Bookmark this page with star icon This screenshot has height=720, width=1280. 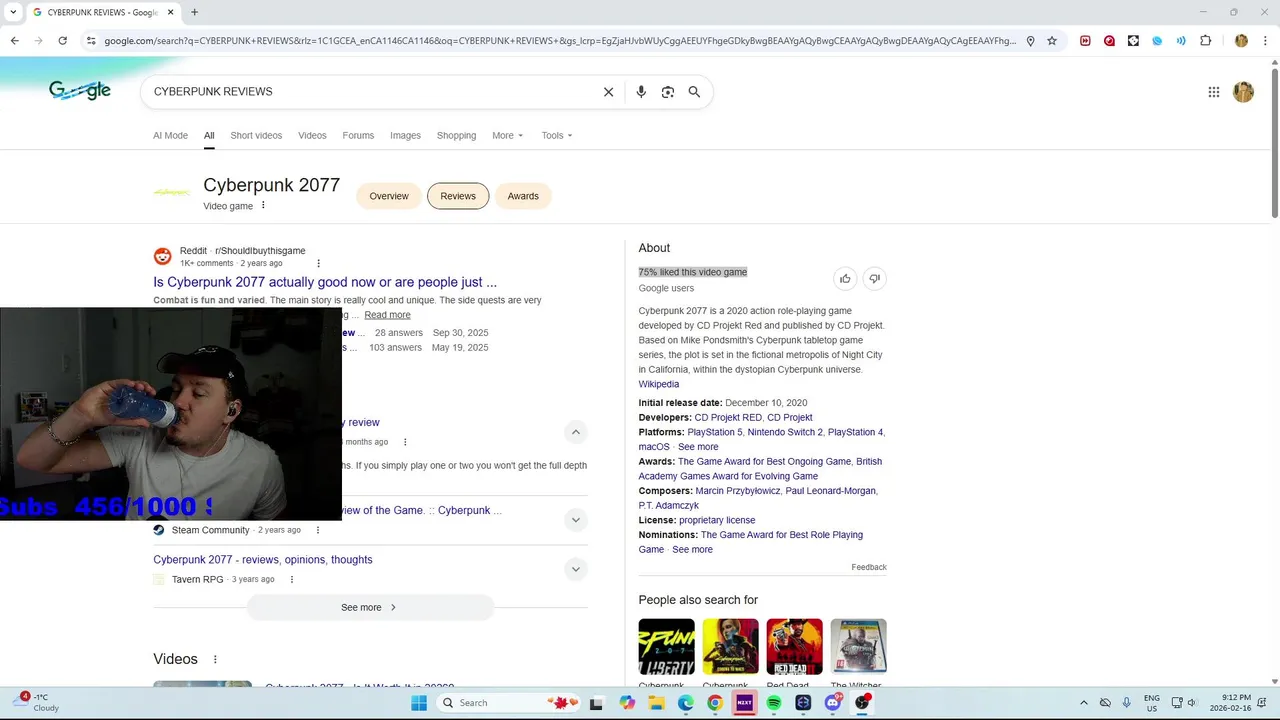point(1052,41)
